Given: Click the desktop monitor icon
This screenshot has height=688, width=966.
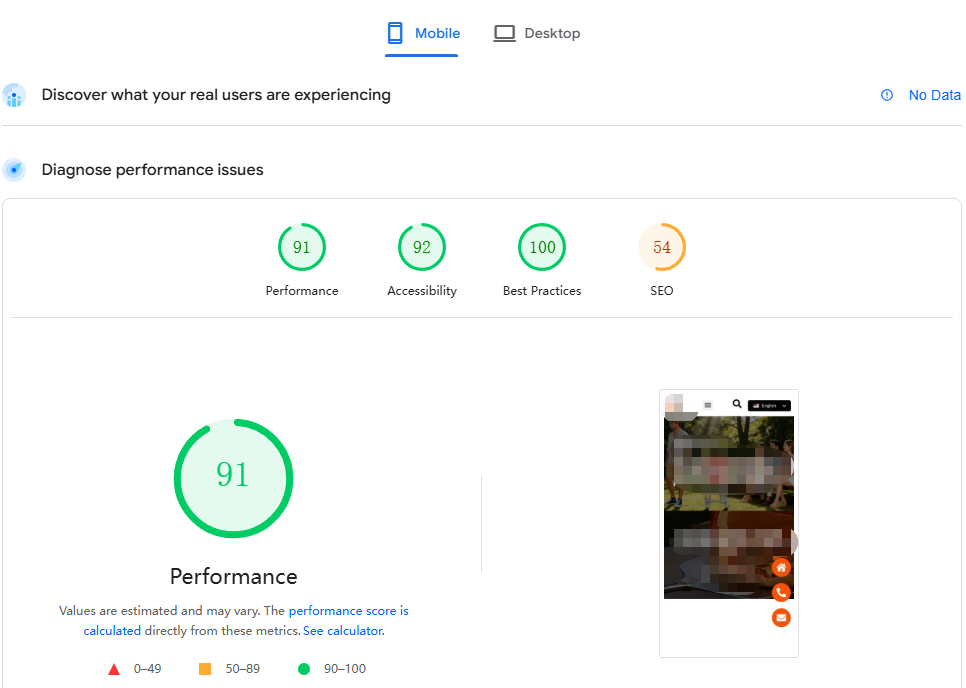Looking at the screenshot, I should (504, 33).
